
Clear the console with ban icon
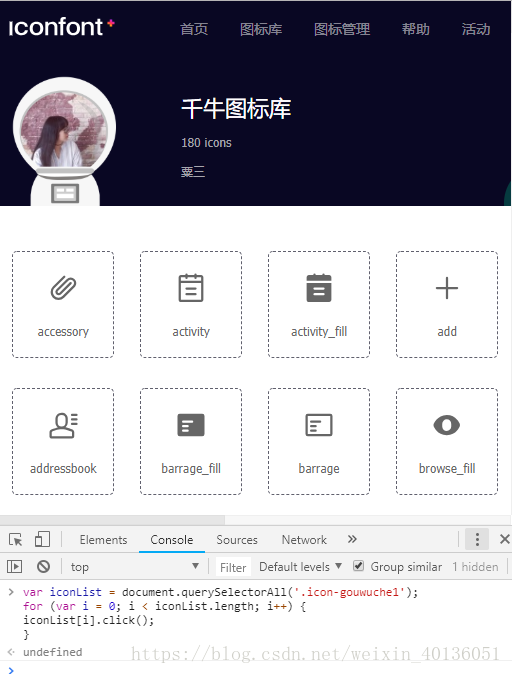[43, 567]
